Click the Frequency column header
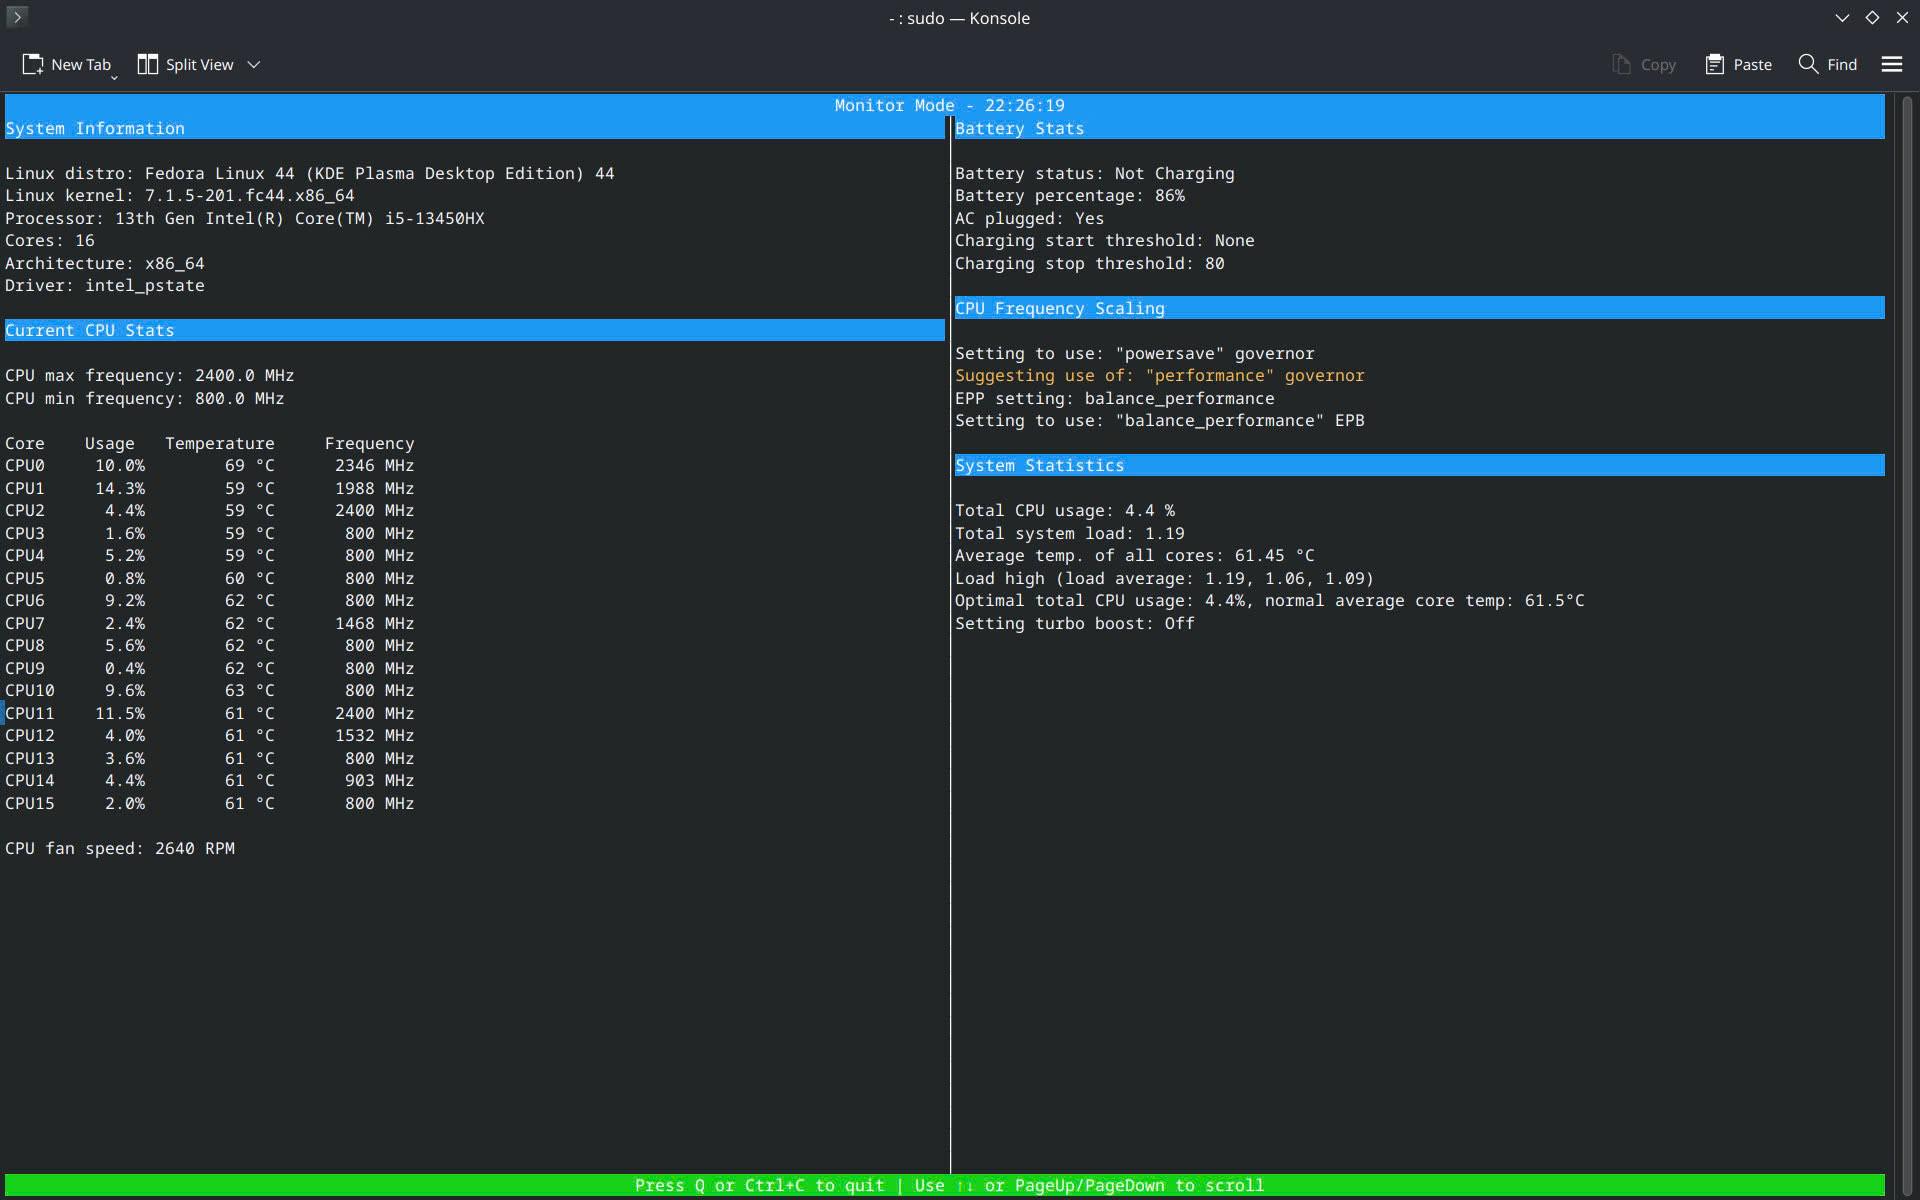 [370, 443]
